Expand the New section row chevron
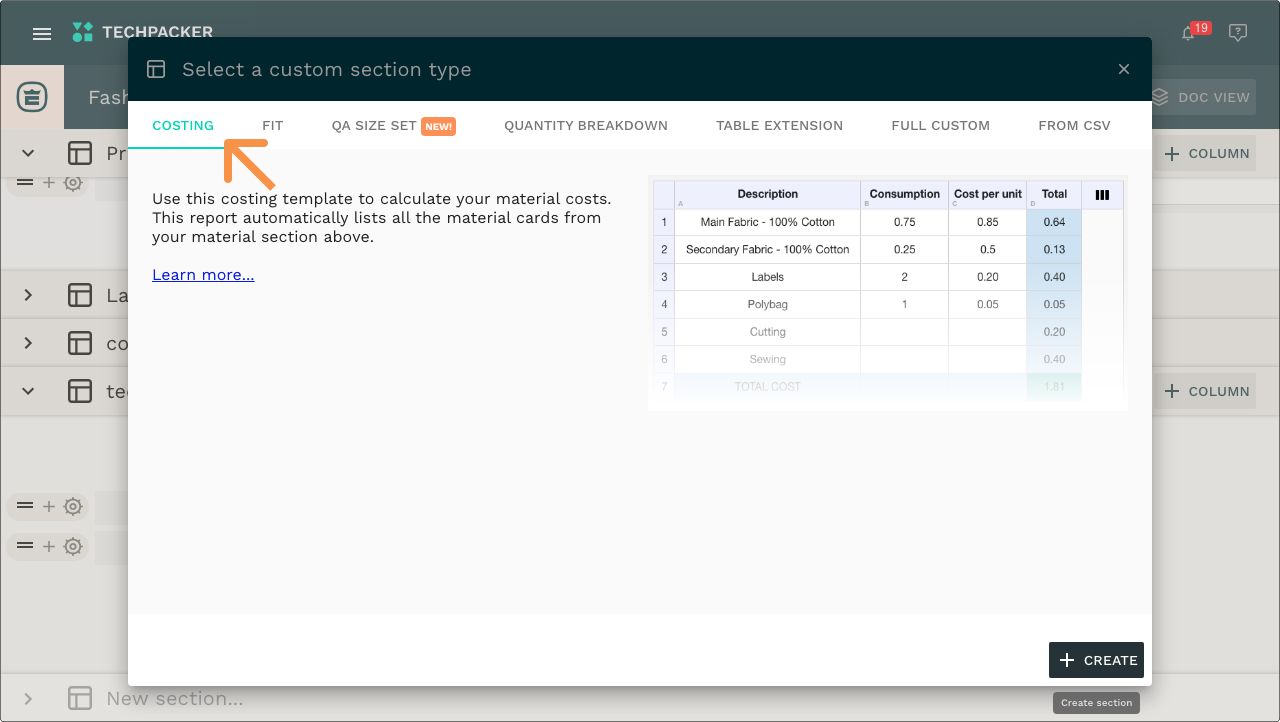 tap(28, 698)
